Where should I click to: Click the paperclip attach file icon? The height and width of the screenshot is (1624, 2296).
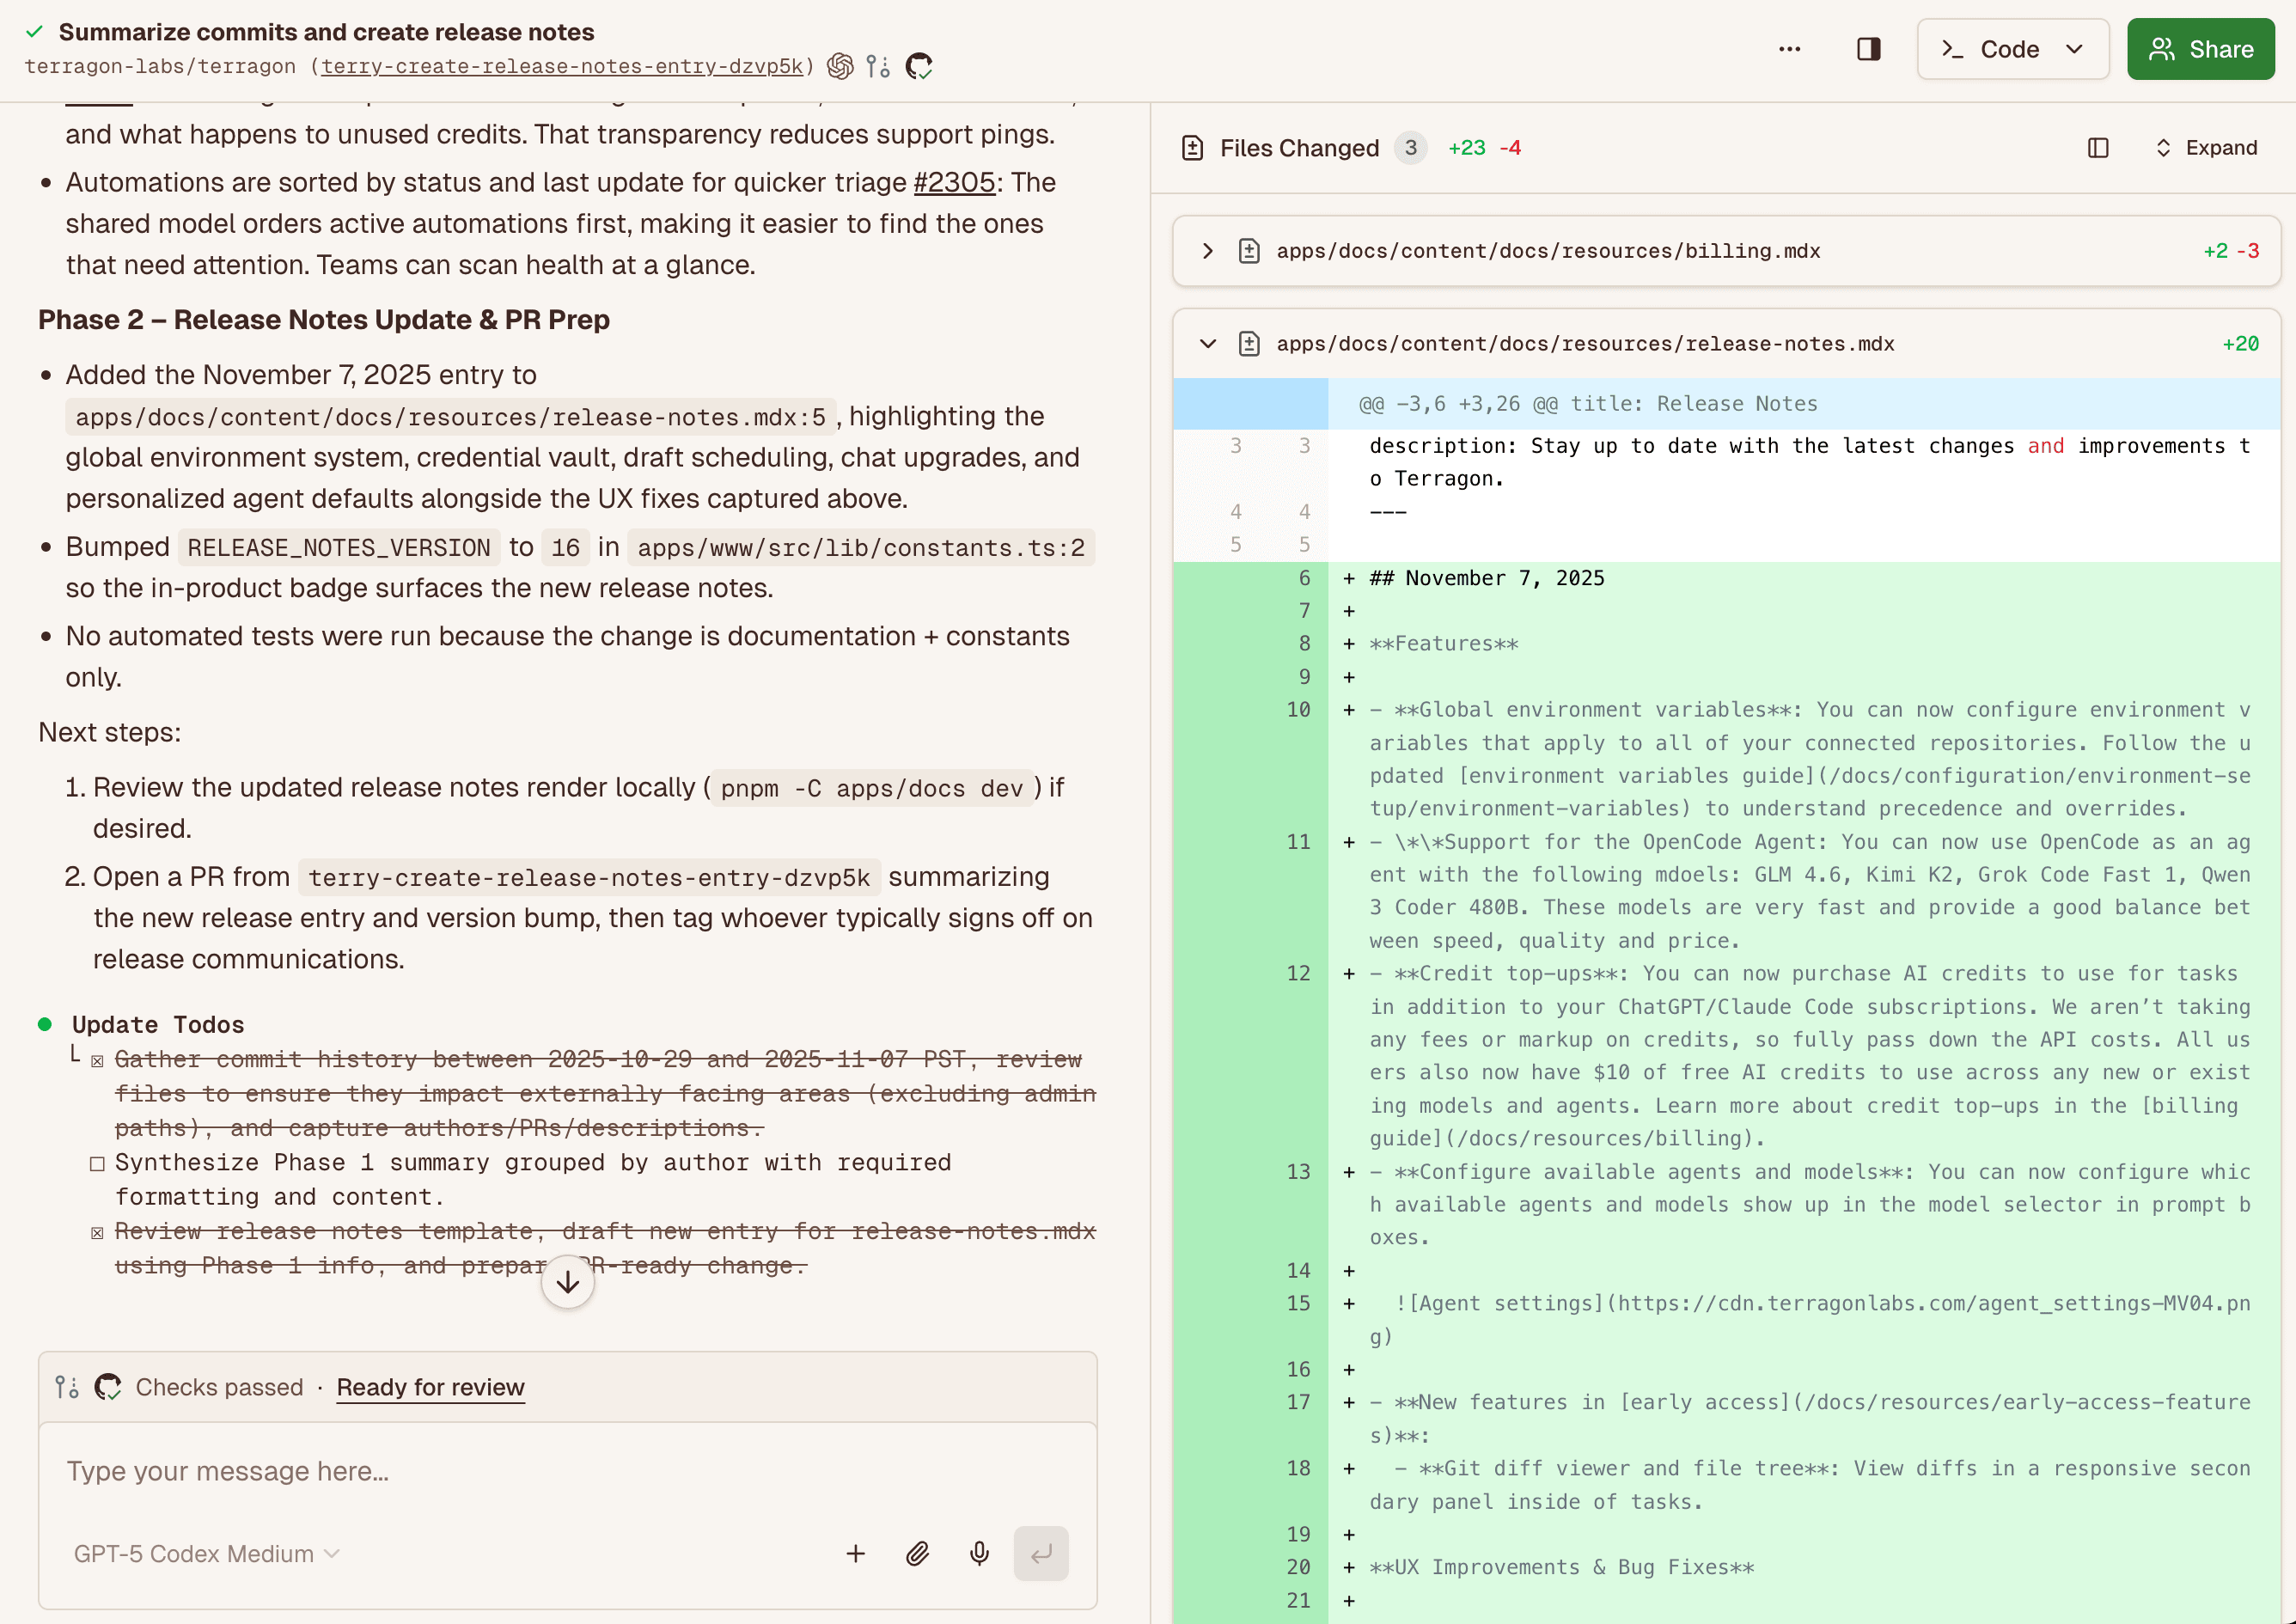[x=917, y=1553]
